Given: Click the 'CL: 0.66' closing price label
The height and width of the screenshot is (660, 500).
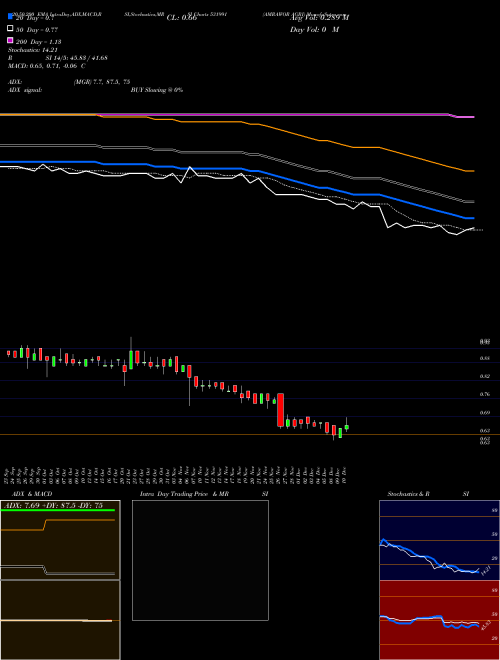Looking at the screenshot, I should click(182, 18).
